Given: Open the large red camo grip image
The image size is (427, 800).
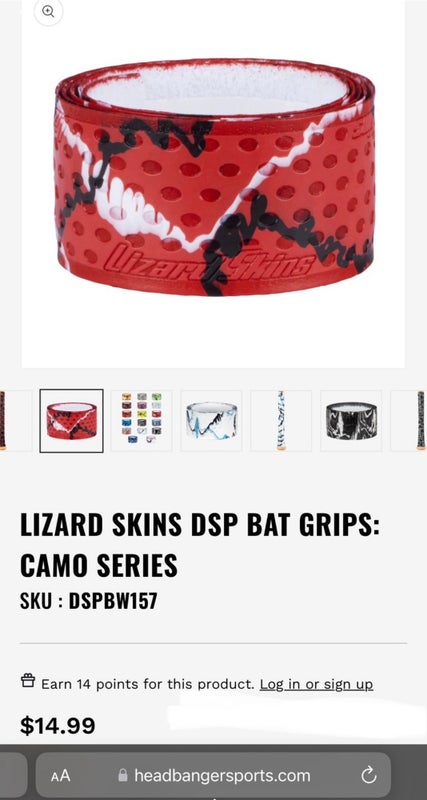Looking at the screenshot, I should point(213,177).
